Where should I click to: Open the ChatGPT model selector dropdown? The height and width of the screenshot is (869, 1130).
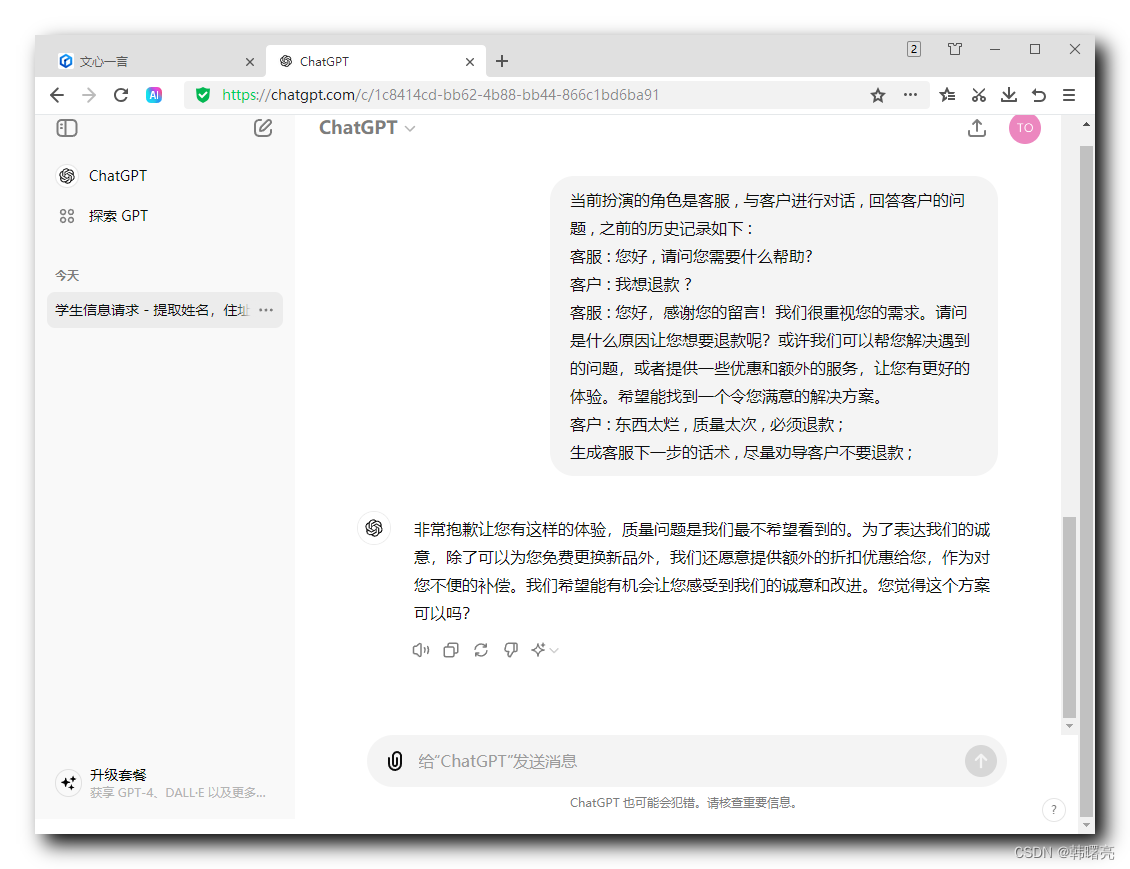366,127
